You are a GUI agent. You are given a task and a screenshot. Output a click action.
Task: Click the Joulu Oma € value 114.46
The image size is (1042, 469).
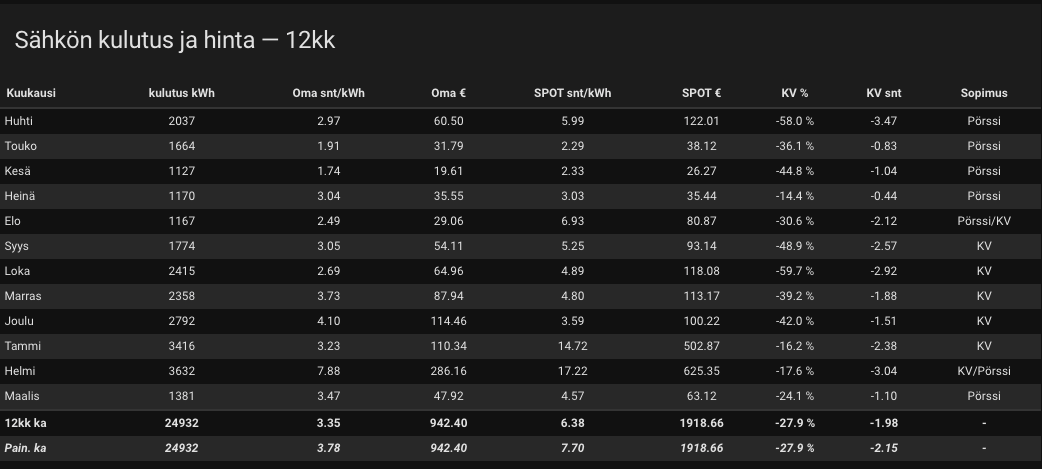[x=448, y=321]
